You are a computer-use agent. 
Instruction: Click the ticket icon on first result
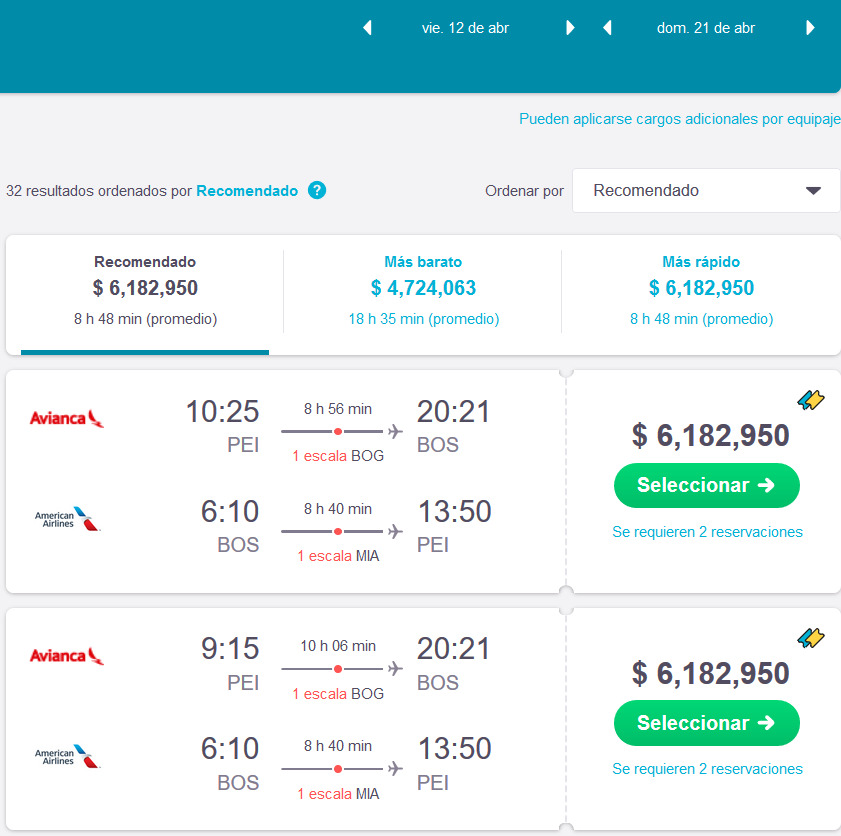(810, 401)
